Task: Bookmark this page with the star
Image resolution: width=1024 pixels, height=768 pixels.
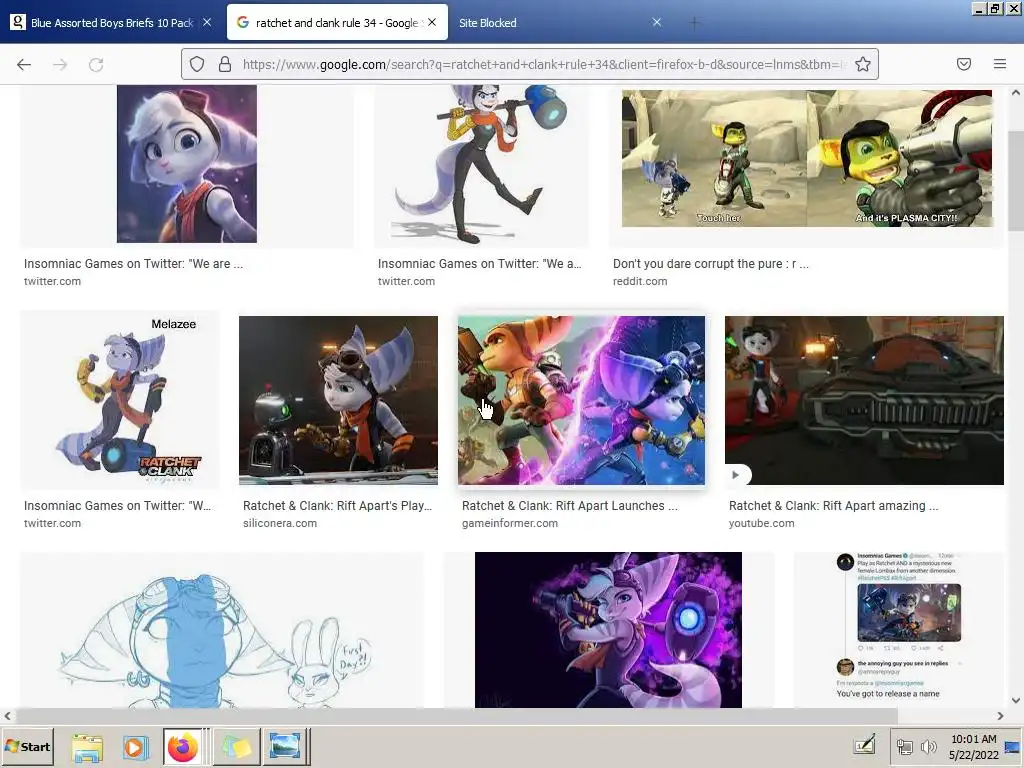Action: click(863, 64)
